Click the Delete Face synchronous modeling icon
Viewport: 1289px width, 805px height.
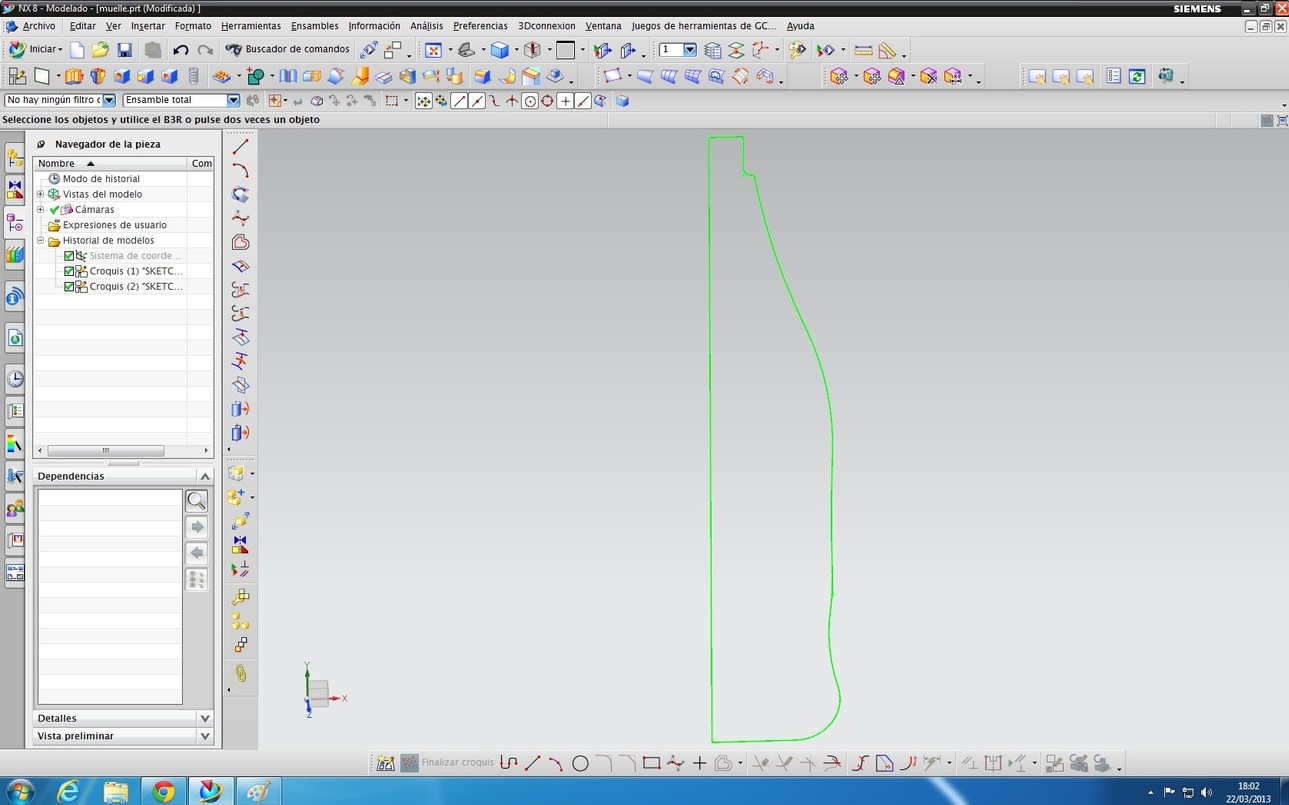point(928,76)
